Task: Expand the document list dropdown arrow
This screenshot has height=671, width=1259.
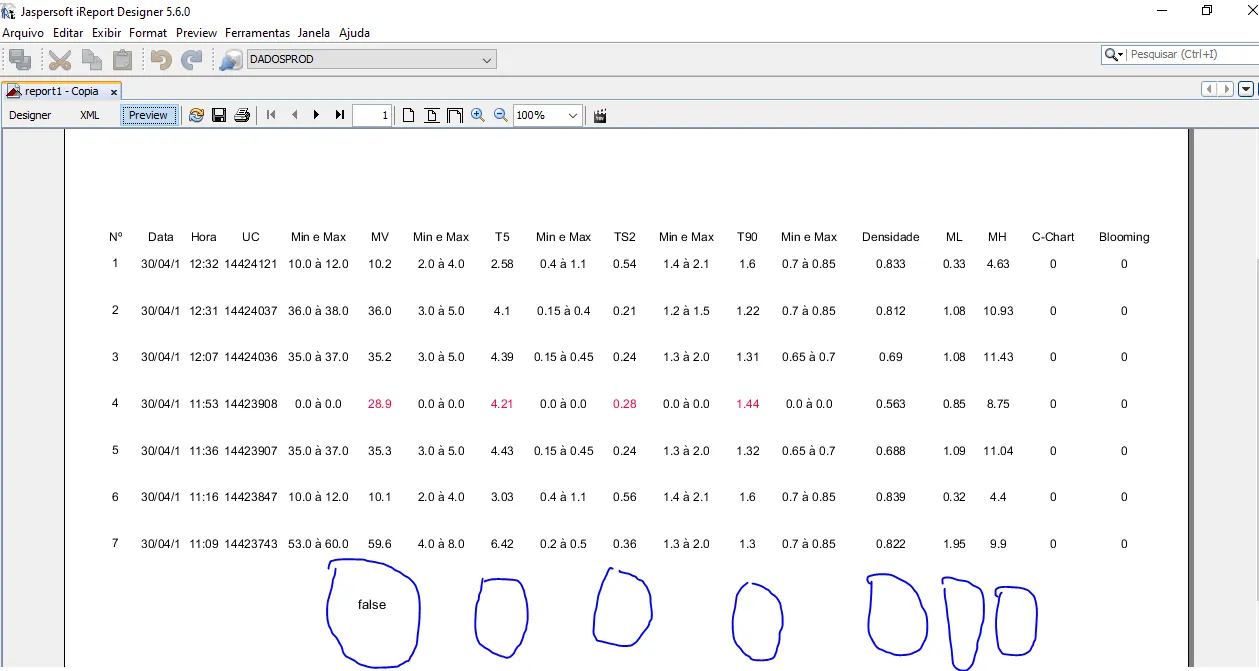Action: (x=1246, y=89)
